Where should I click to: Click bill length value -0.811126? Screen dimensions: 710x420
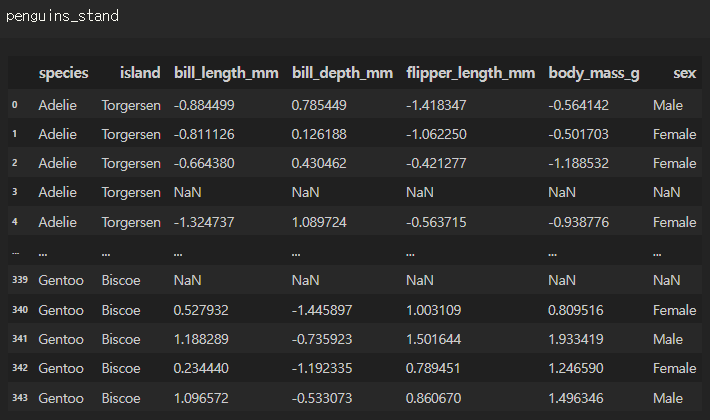(x=204, y=134)
